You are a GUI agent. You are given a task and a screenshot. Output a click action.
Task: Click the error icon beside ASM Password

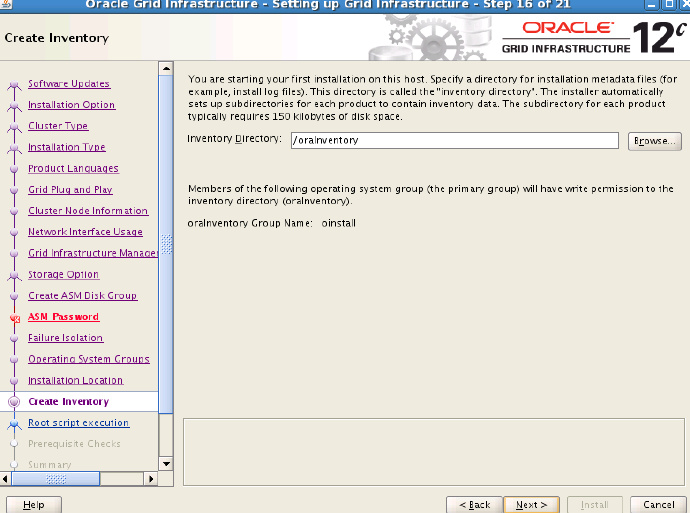[x=15, y=319]
